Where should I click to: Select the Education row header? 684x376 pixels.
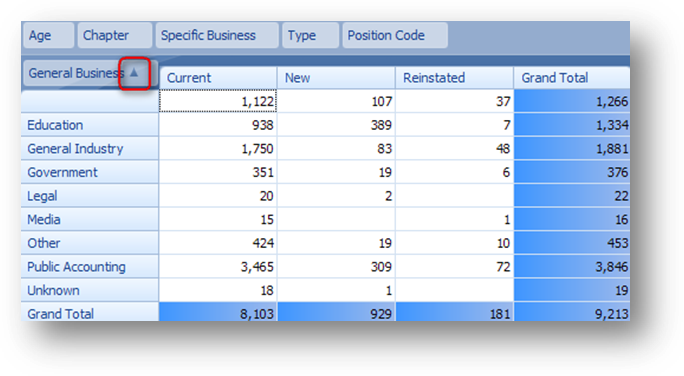[90, 125]
